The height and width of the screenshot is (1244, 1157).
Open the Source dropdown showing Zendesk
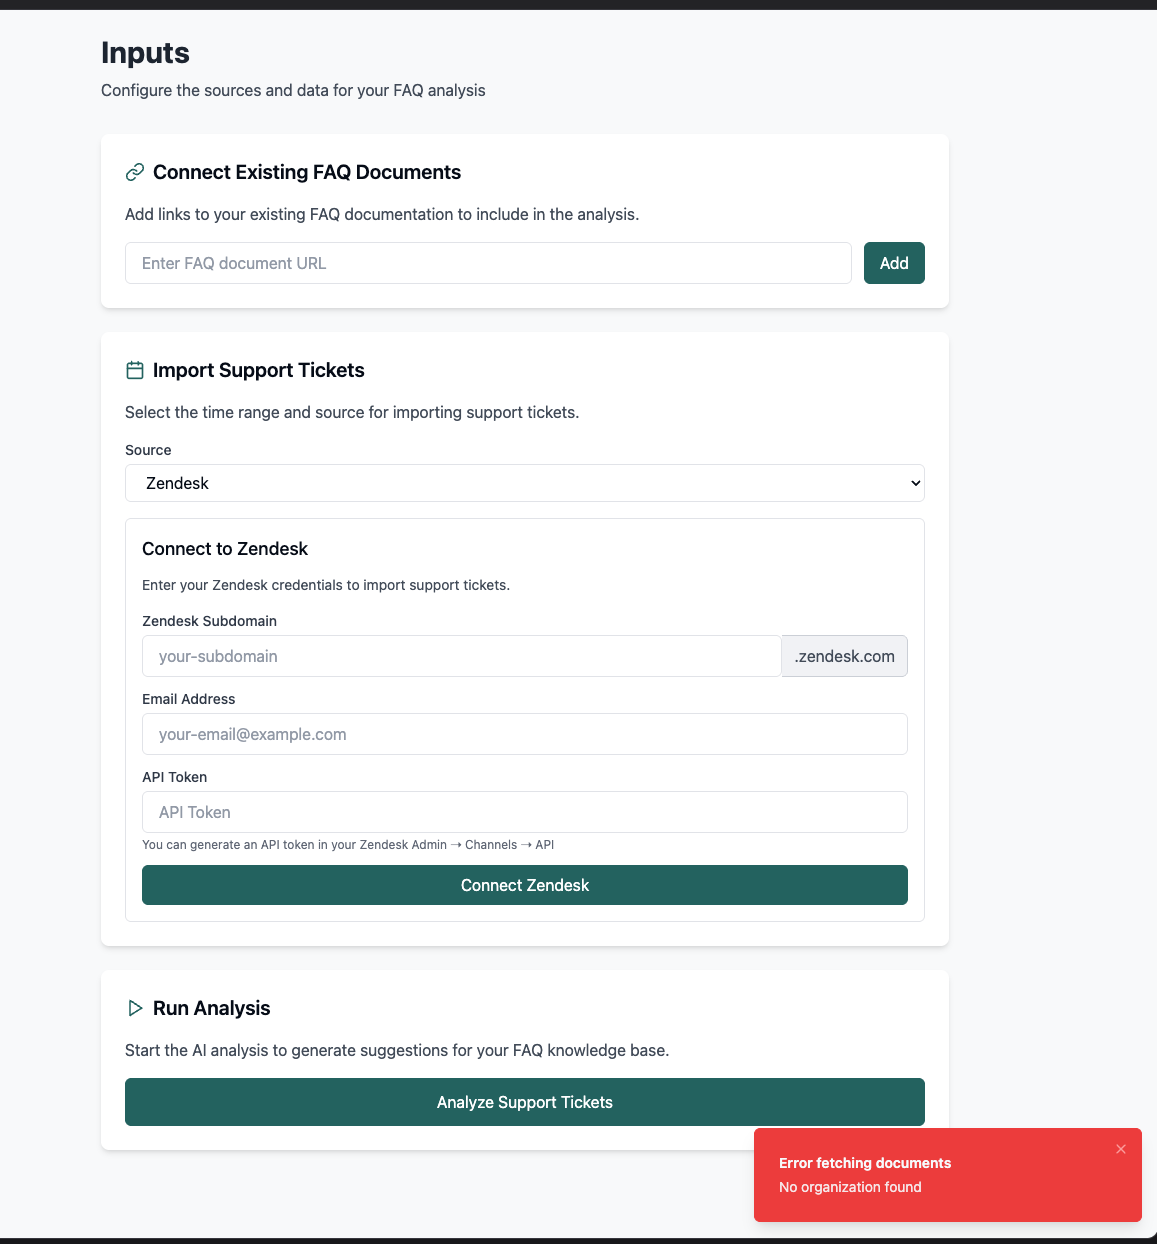(x=525, y=483)
